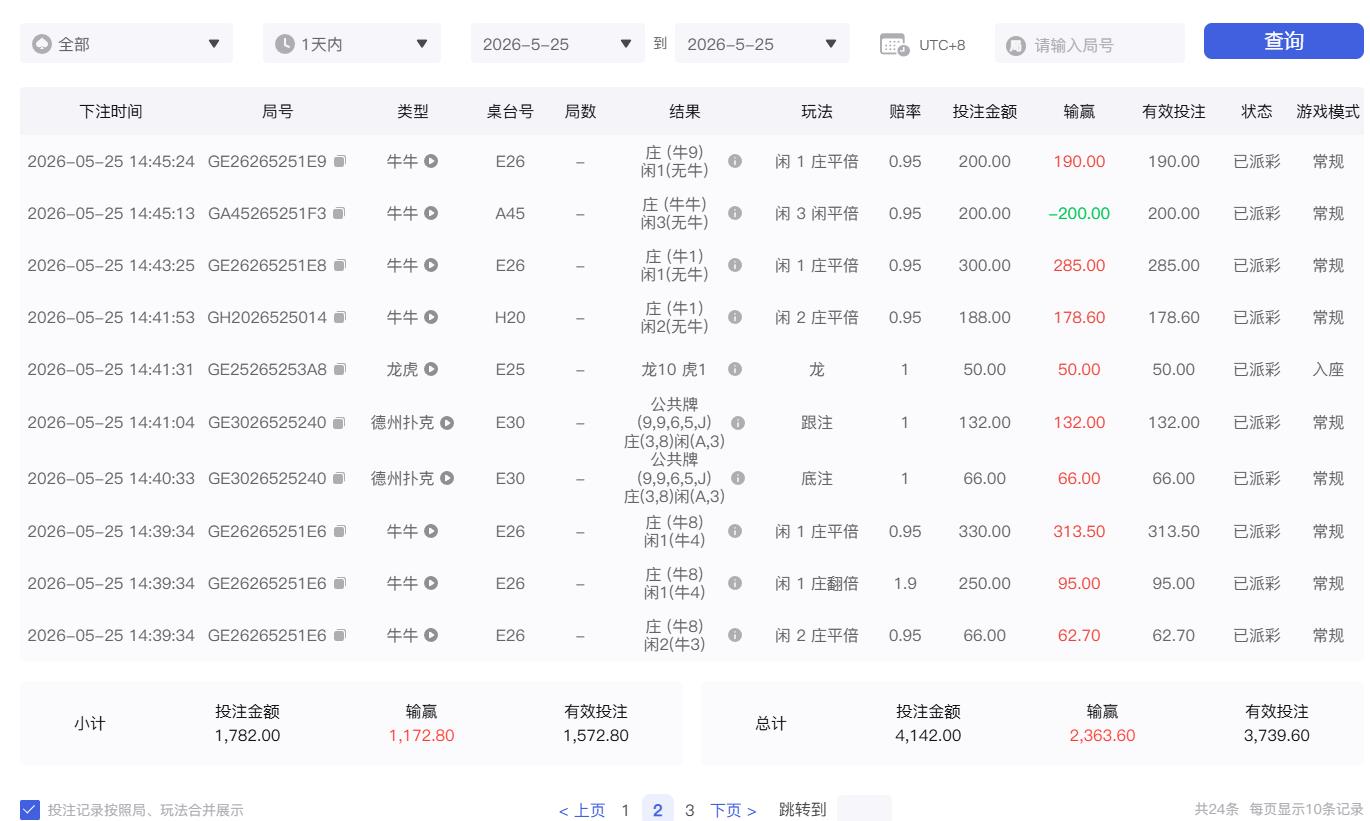
Task: Copy round number GE25265253A8
Action: 340,369
